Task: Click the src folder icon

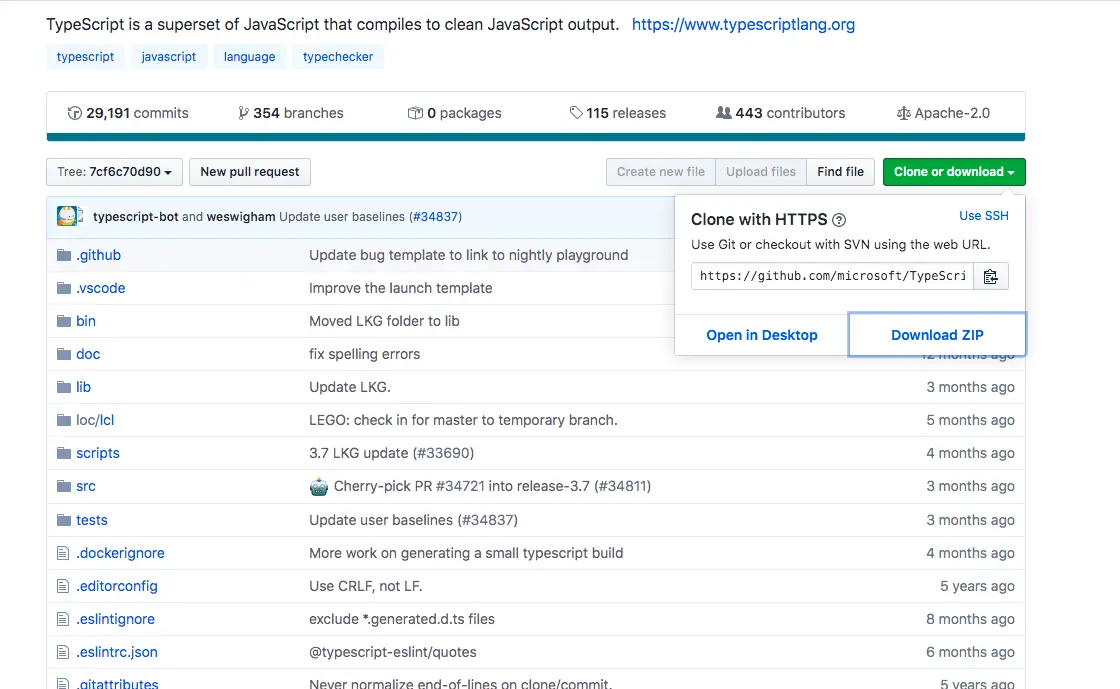Action: (x=64, y=486)
